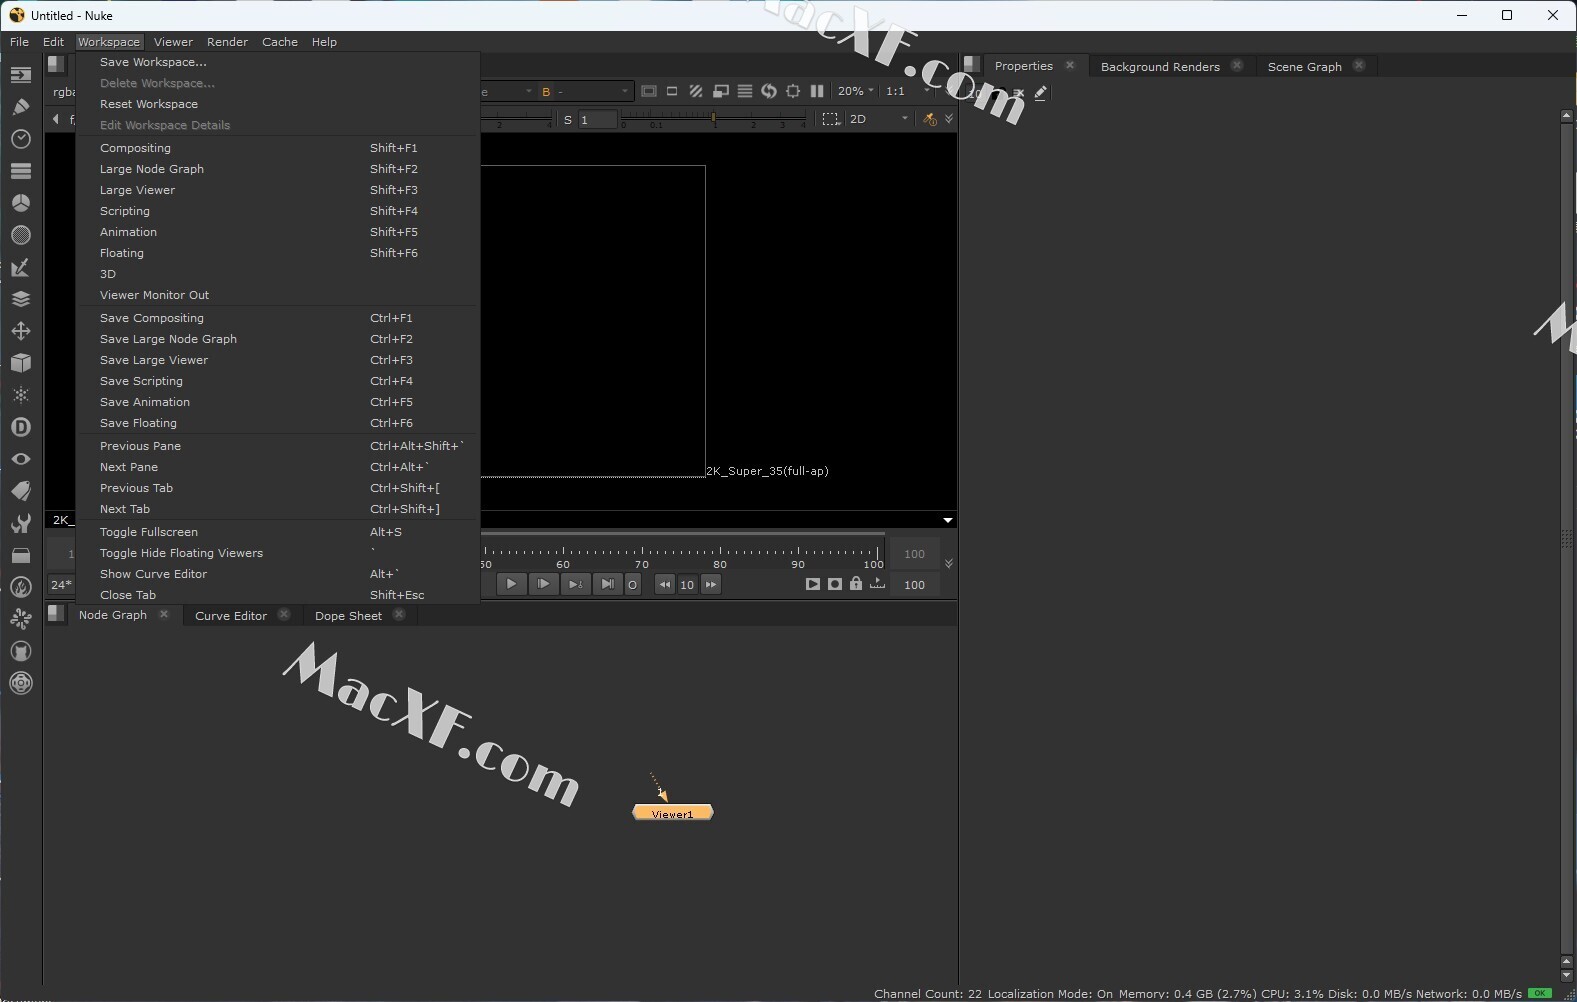This screenshot has height=1002, width=1577.
Task: Toggle region of interest dashed box
Action: pos(831,119)
